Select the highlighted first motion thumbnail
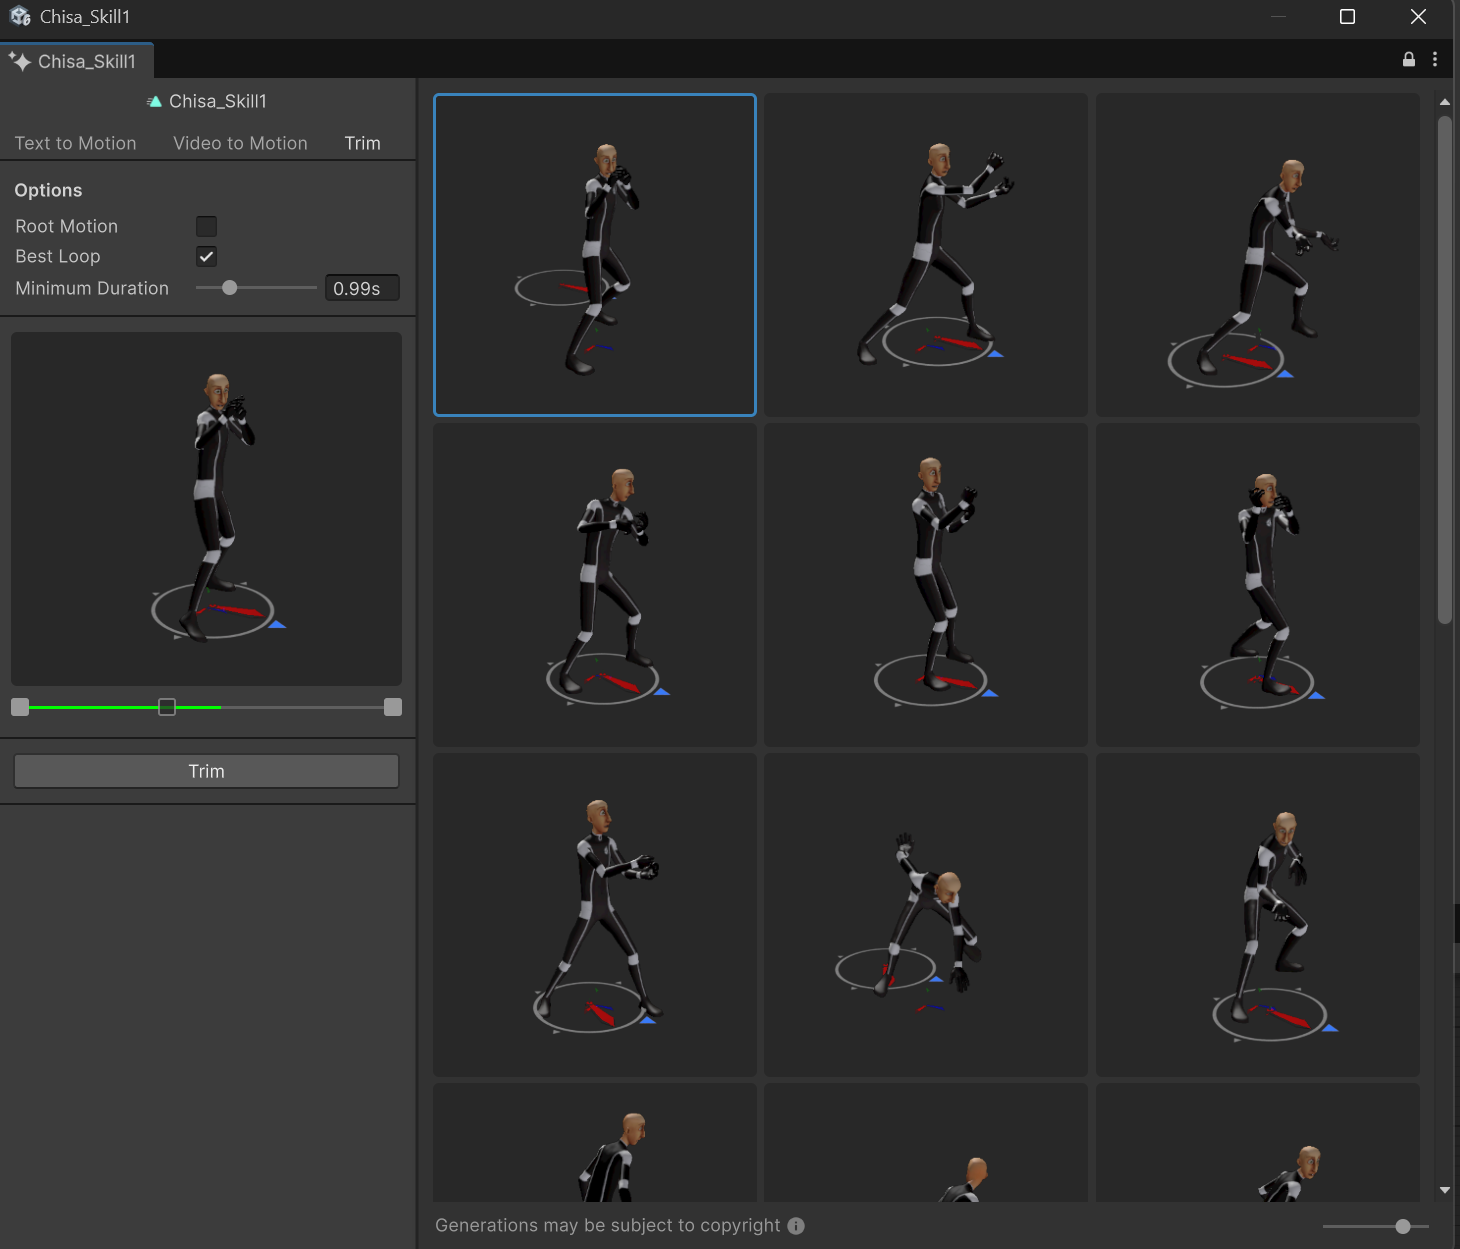 [x=595, y=255]
